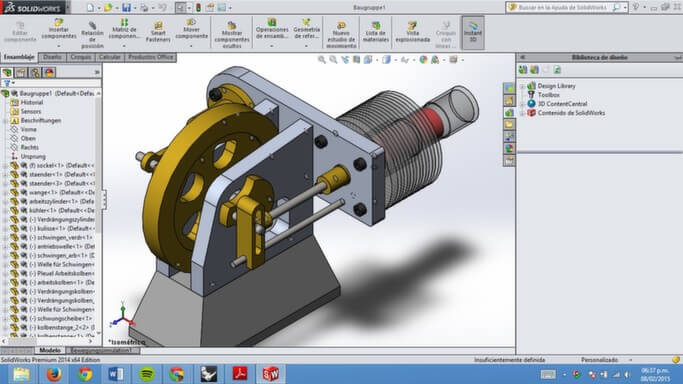Open the Smart Fasteners tool
Screen dimensions: 683x384
158,32
